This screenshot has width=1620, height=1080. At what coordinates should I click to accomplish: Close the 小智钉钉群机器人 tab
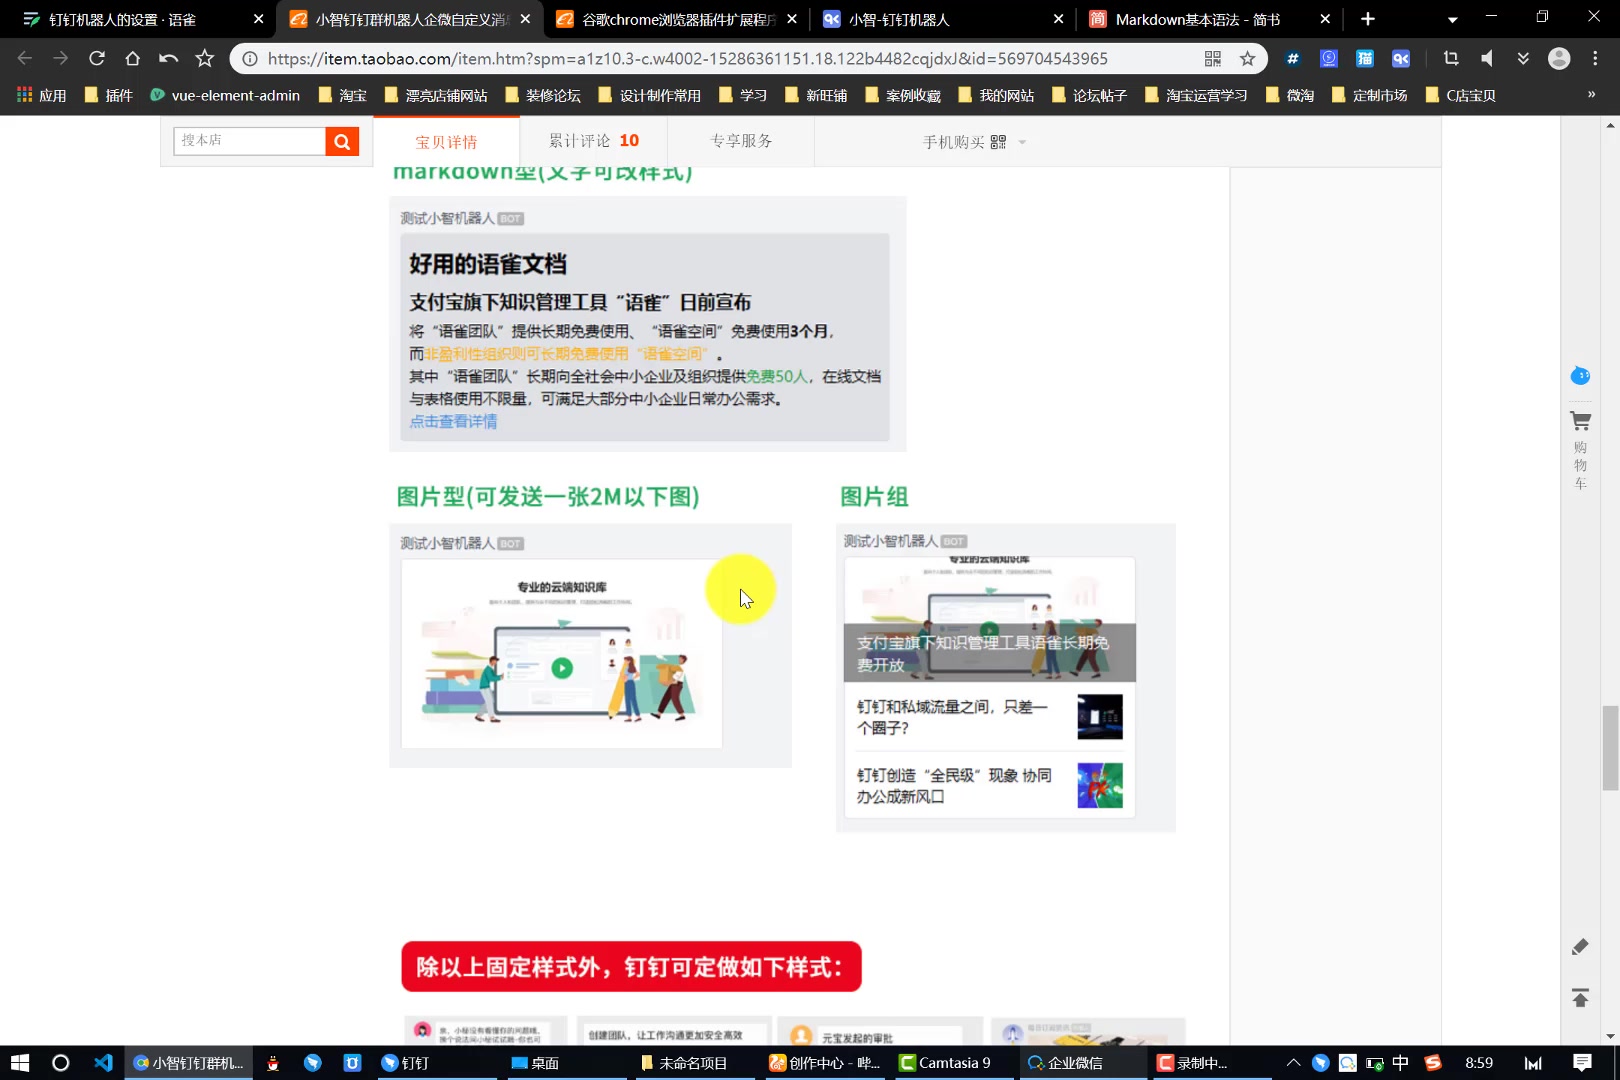[x=525, y=19]
